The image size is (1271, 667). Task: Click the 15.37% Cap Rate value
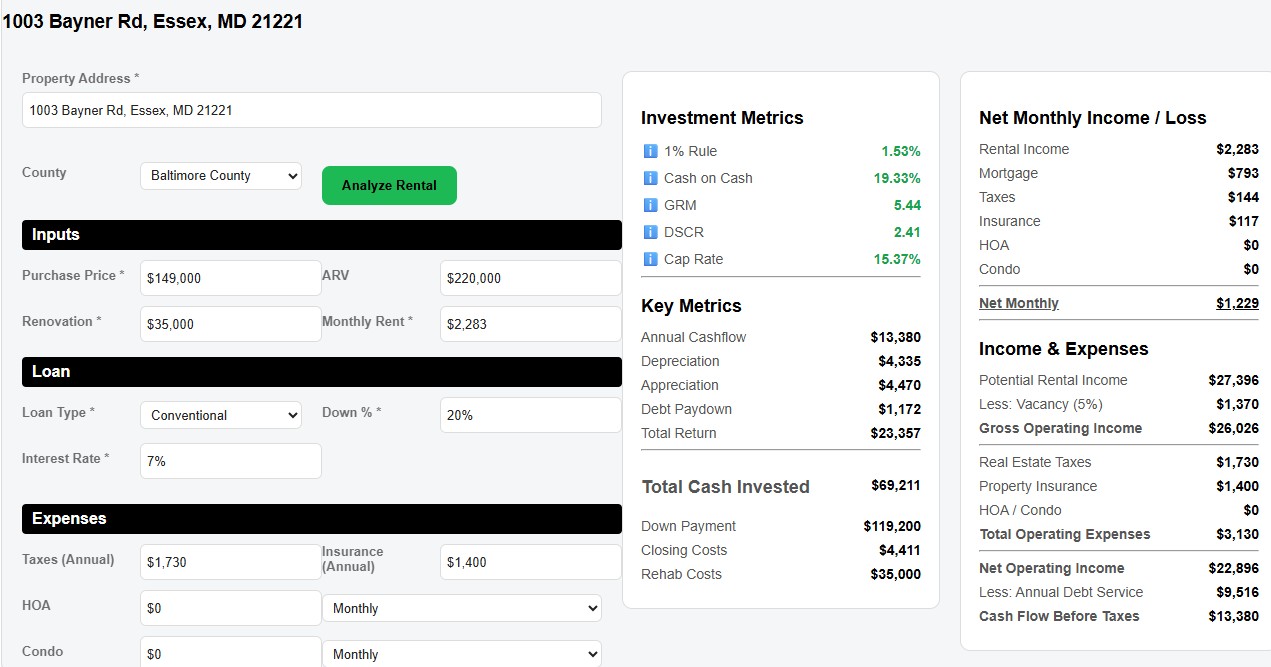897,259
